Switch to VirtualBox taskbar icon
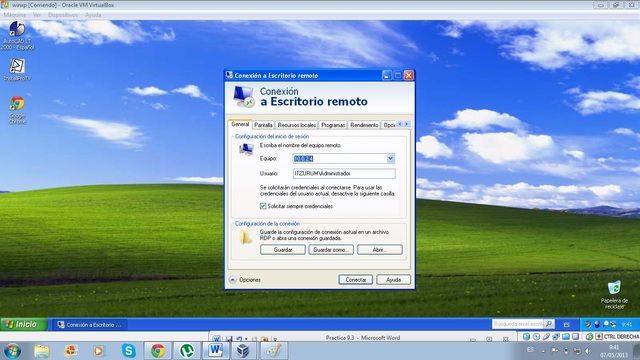Image resolution: width=640 pixels, height=360 pixels. [243, 351]
